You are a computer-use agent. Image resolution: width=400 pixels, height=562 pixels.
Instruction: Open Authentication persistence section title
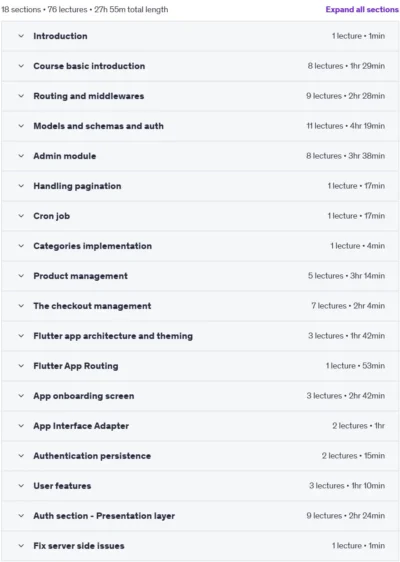pos(92,456)
